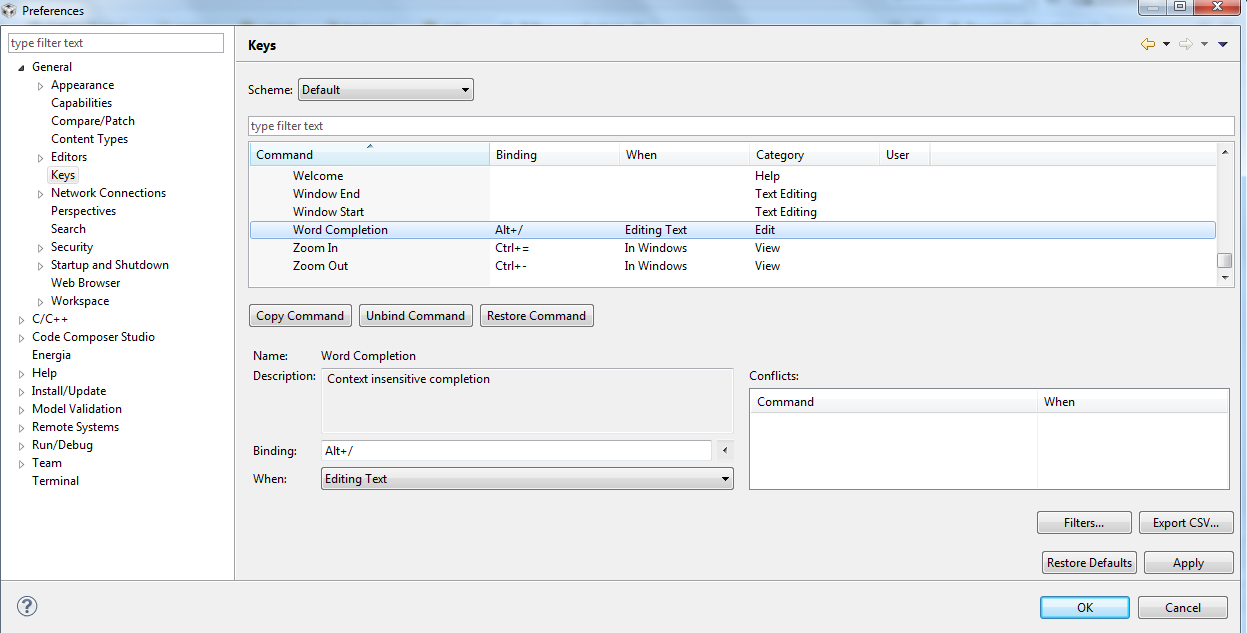Expand the Editors tree node

tap(41, 158)
